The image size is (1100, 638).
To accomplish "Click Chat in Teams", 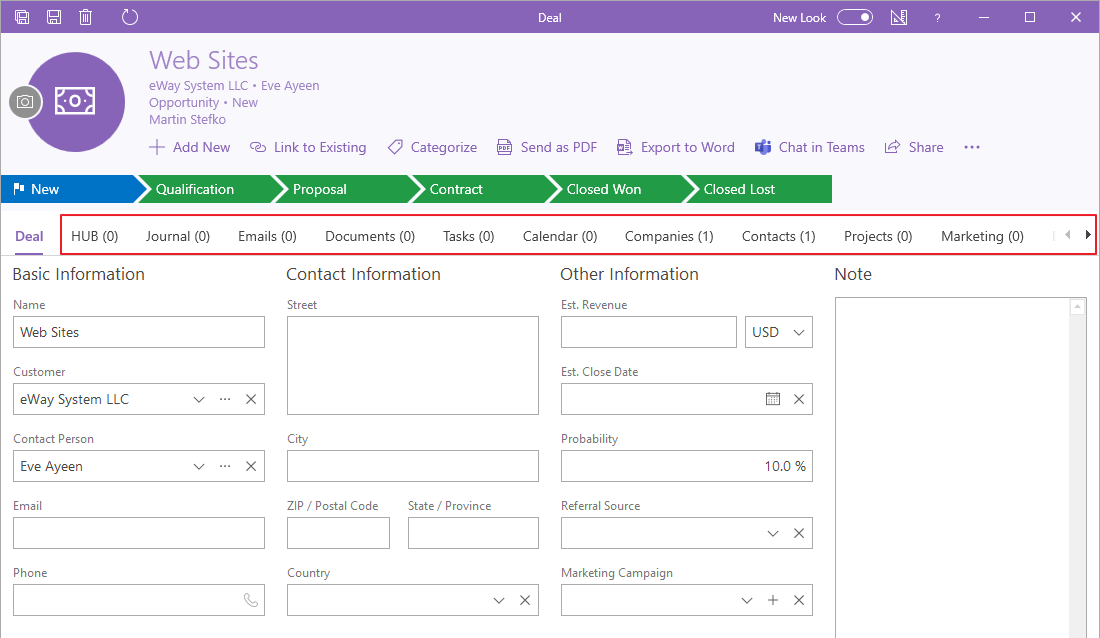I will [x=810, y=147].
